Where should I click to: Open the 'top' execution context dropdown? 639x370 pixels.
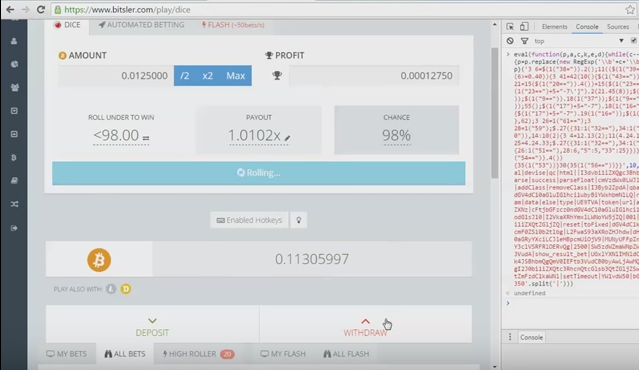point(580,41)
